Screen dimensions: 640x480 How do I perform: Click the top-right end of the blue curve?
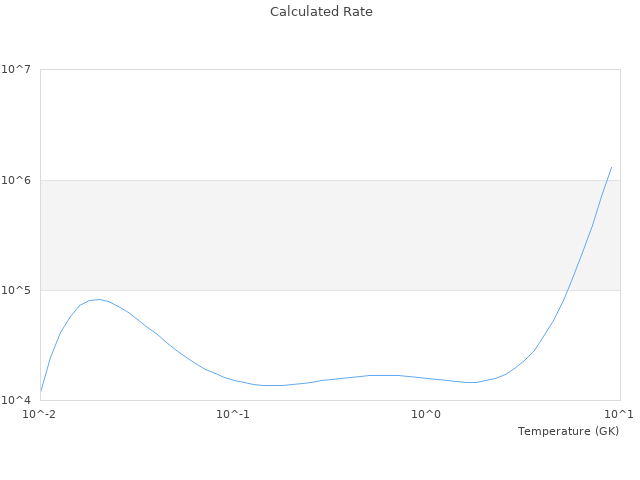(x=611, y=167)
